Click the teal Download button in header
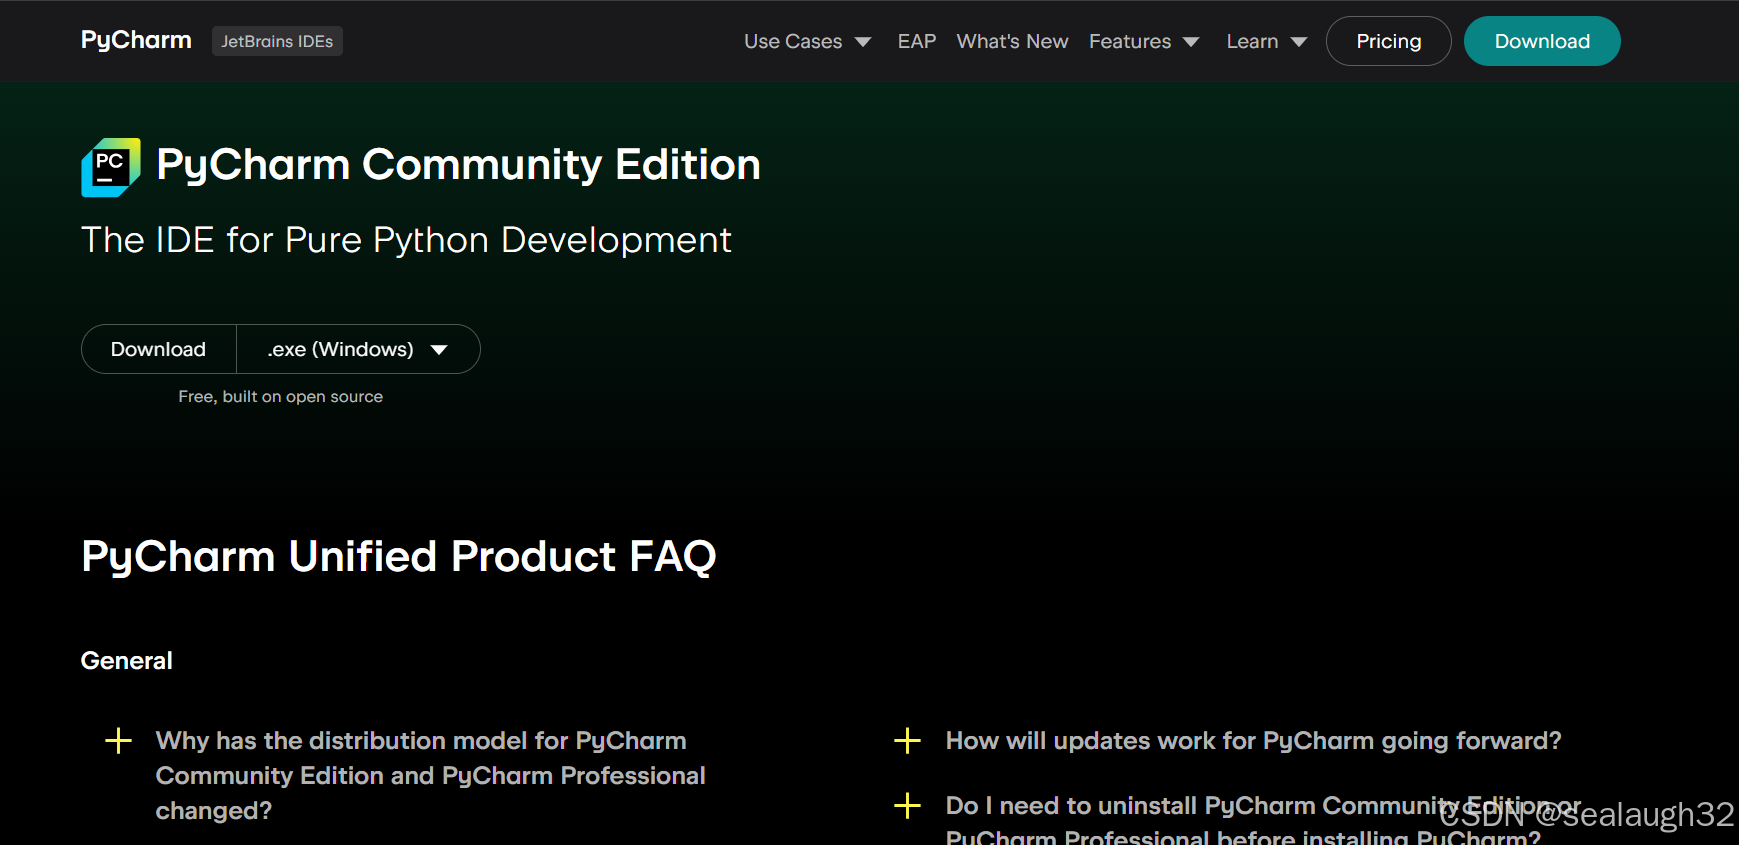Screen dimensions: 1739x845 1542,41
